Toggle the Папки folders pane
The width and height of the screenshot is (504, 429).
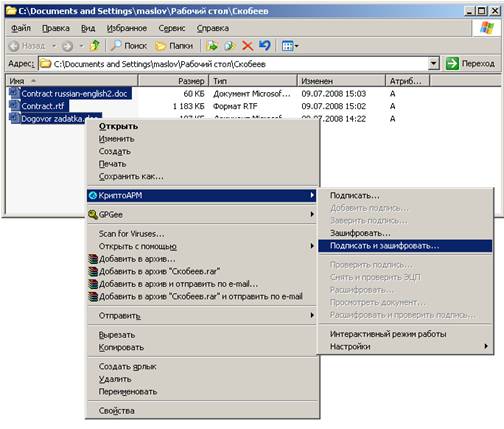174,46
